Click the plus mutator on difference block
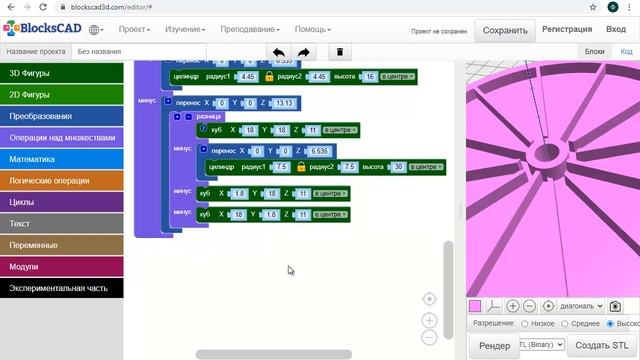This screenshot has height=360, width=640. tap(177, 117)
